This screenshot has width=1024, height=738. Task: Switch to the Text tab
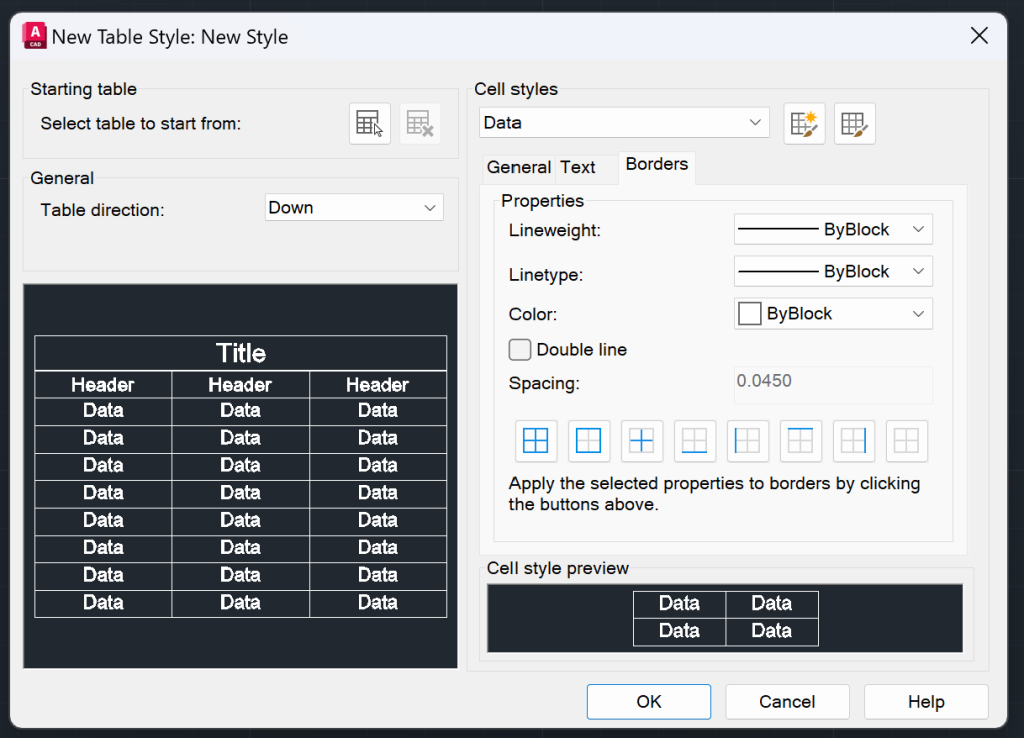point(578,168)
